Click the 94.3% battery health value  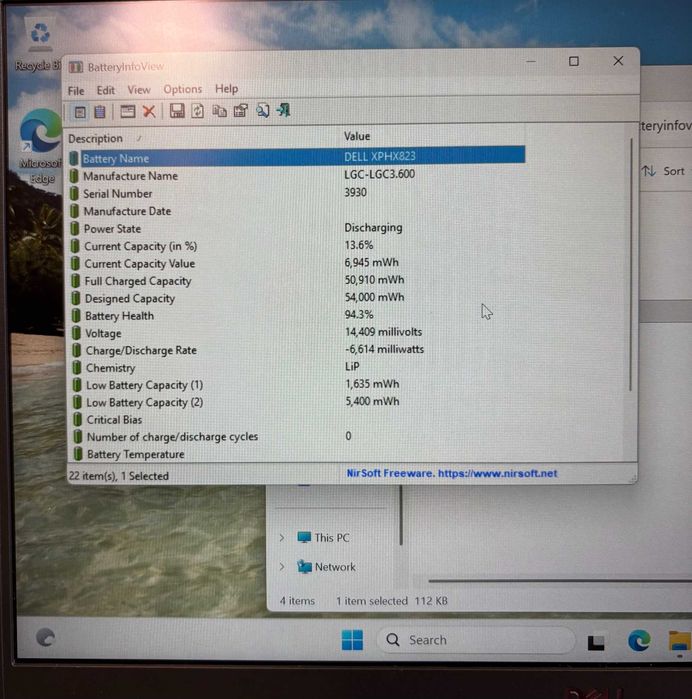359,314
